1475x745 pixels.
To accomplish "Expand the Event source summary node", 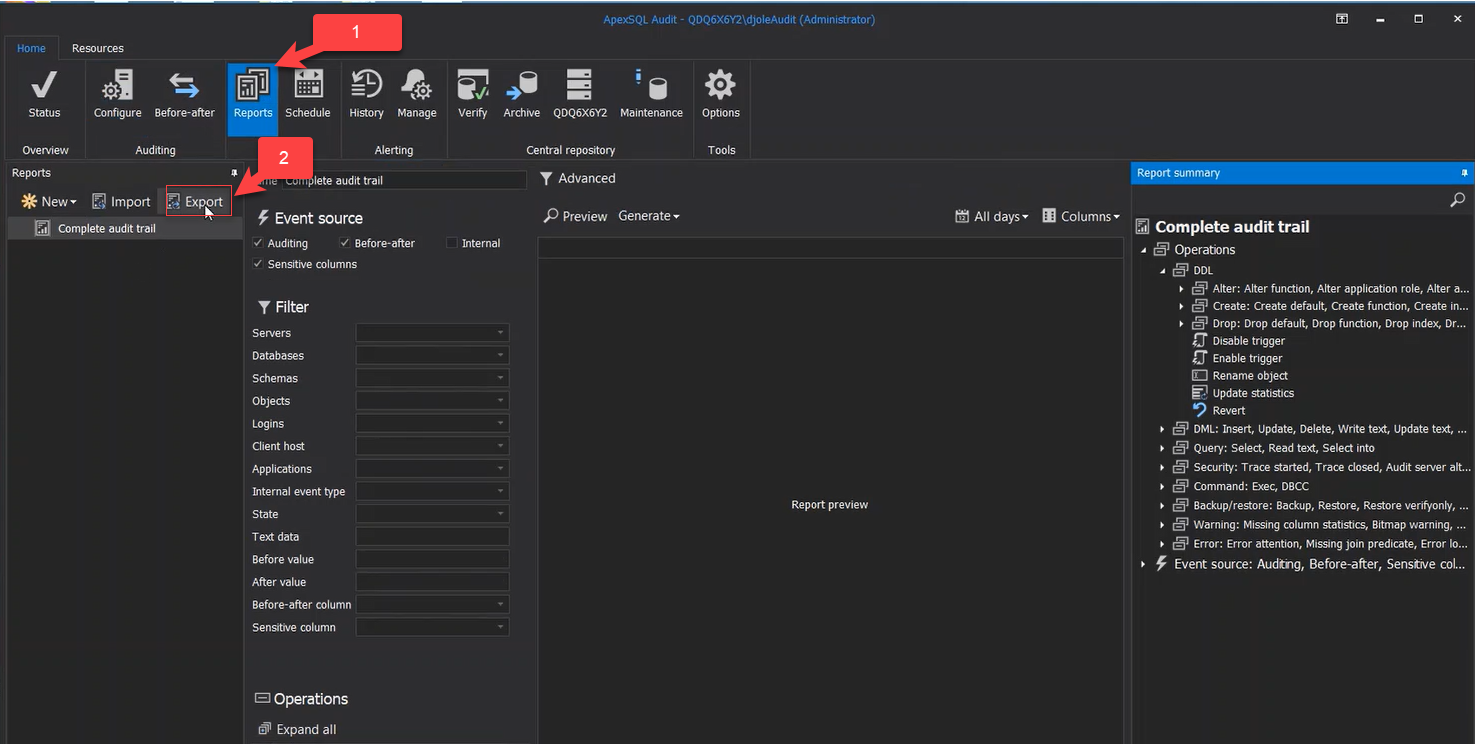I will coord(1143,564).
